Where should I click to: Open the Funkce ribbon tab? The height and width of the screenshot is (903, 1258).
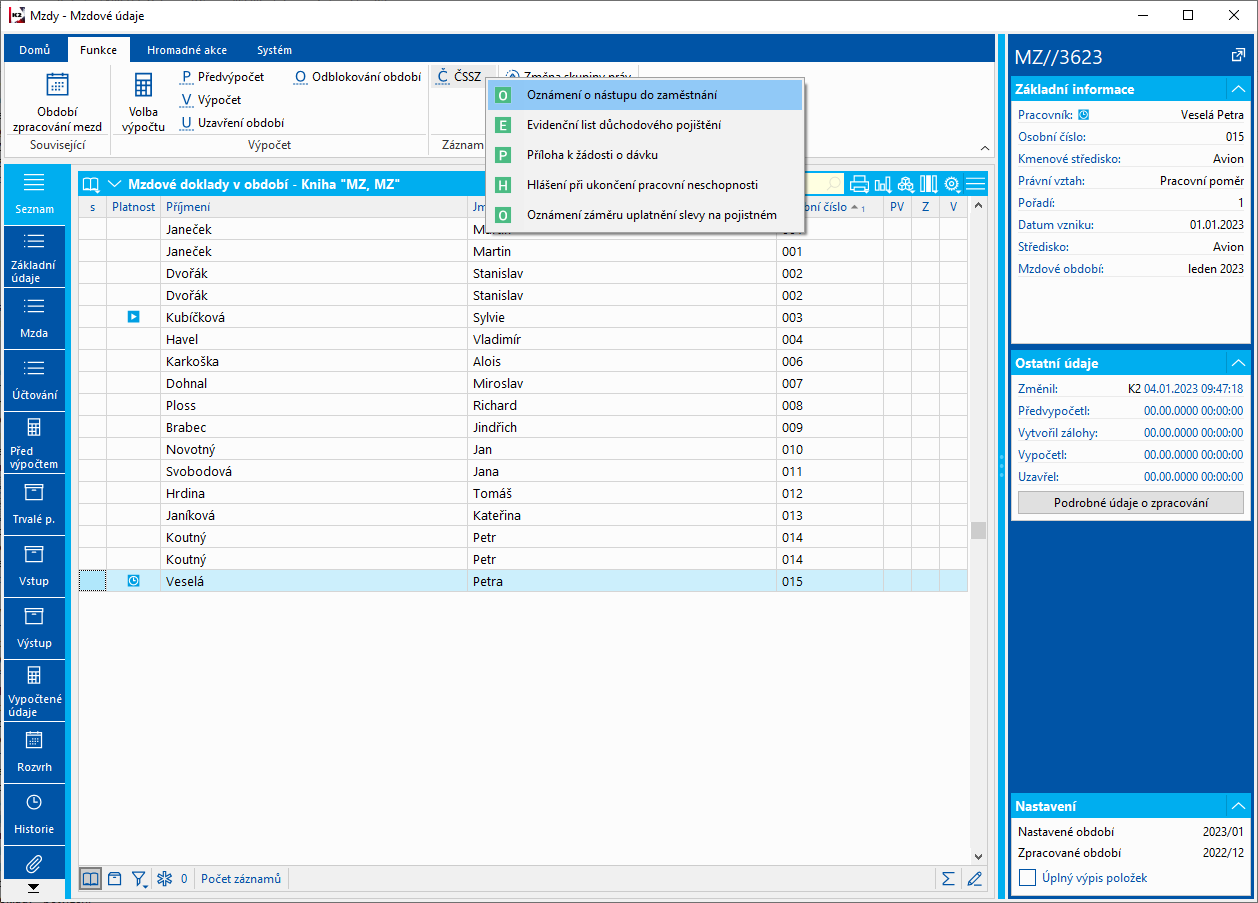(98, 50)
